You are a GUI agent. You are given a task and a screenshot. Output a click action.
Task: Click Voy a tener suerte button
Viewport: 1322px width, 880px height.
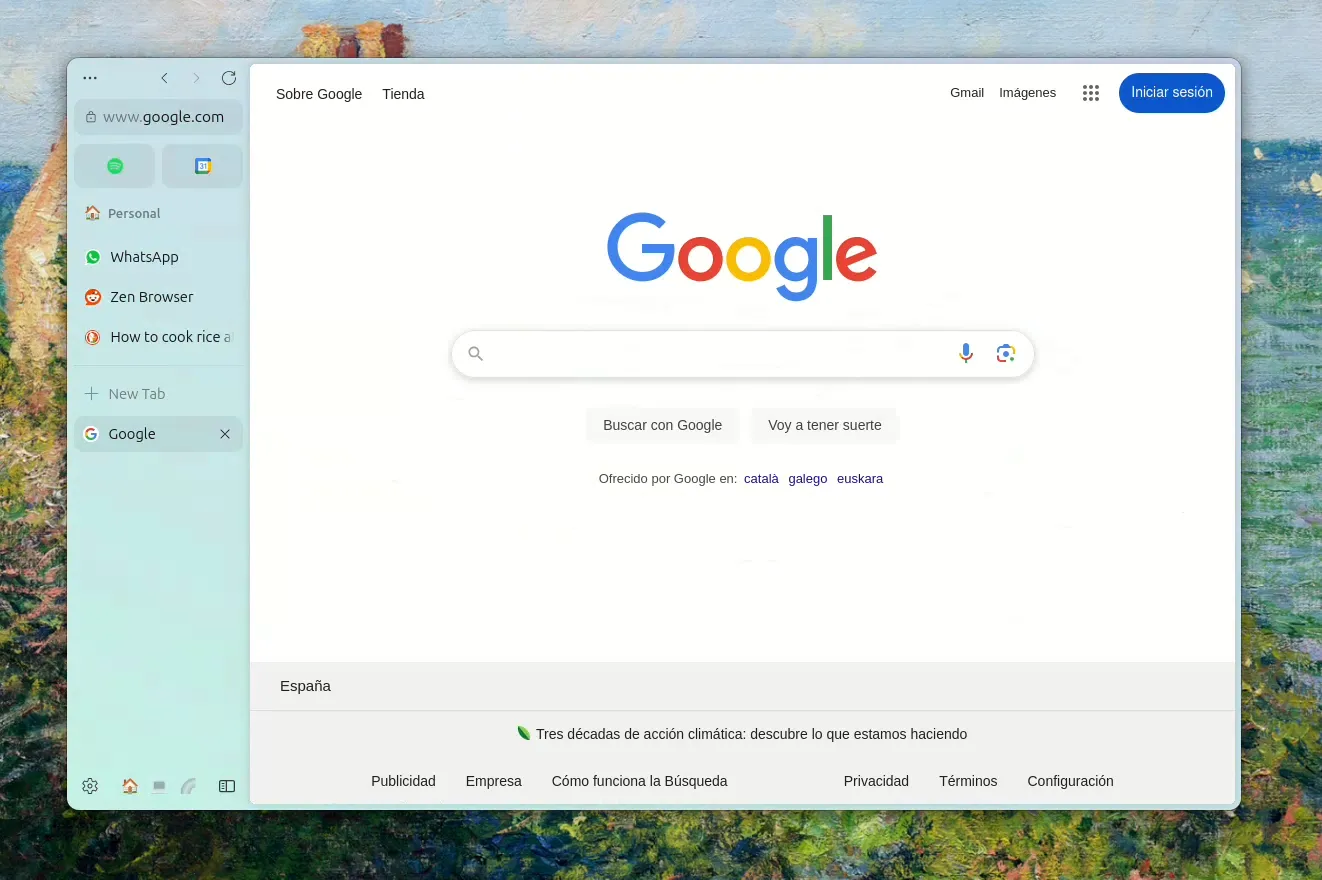825,425
